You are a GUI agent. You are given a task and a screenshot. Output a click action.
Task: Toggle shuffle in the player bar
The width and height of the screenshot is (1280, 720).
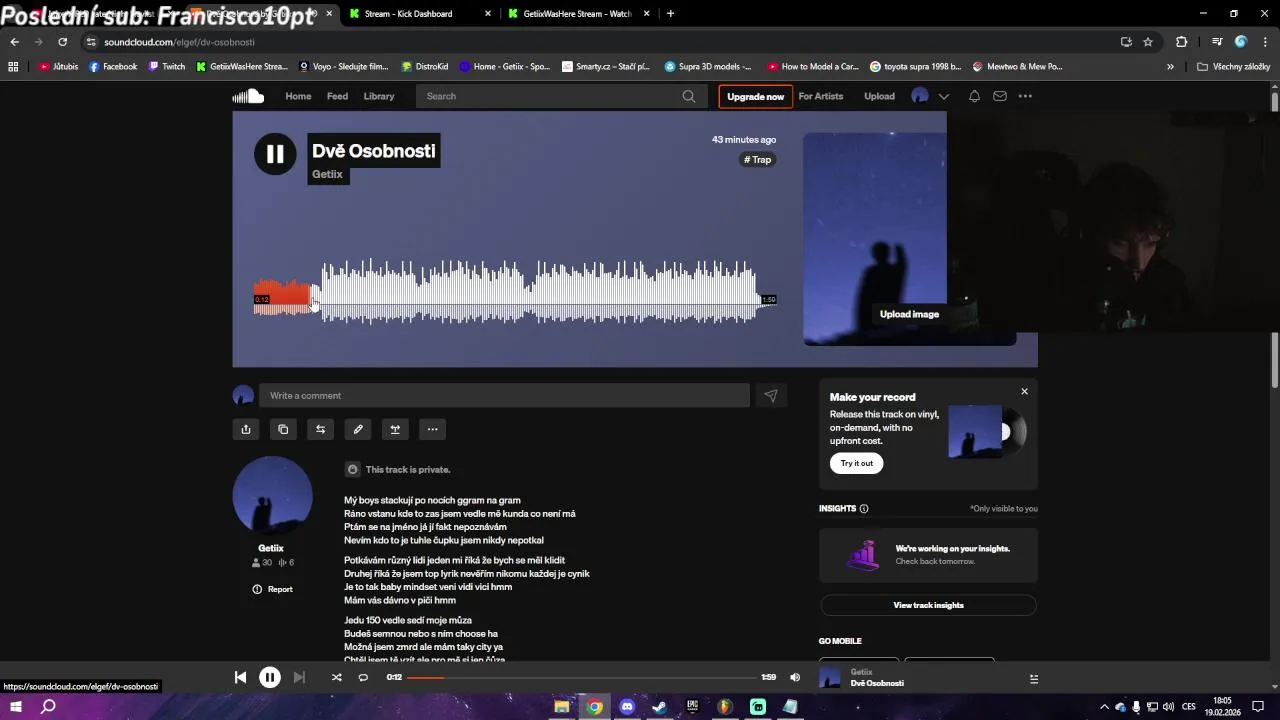(336, 677)
